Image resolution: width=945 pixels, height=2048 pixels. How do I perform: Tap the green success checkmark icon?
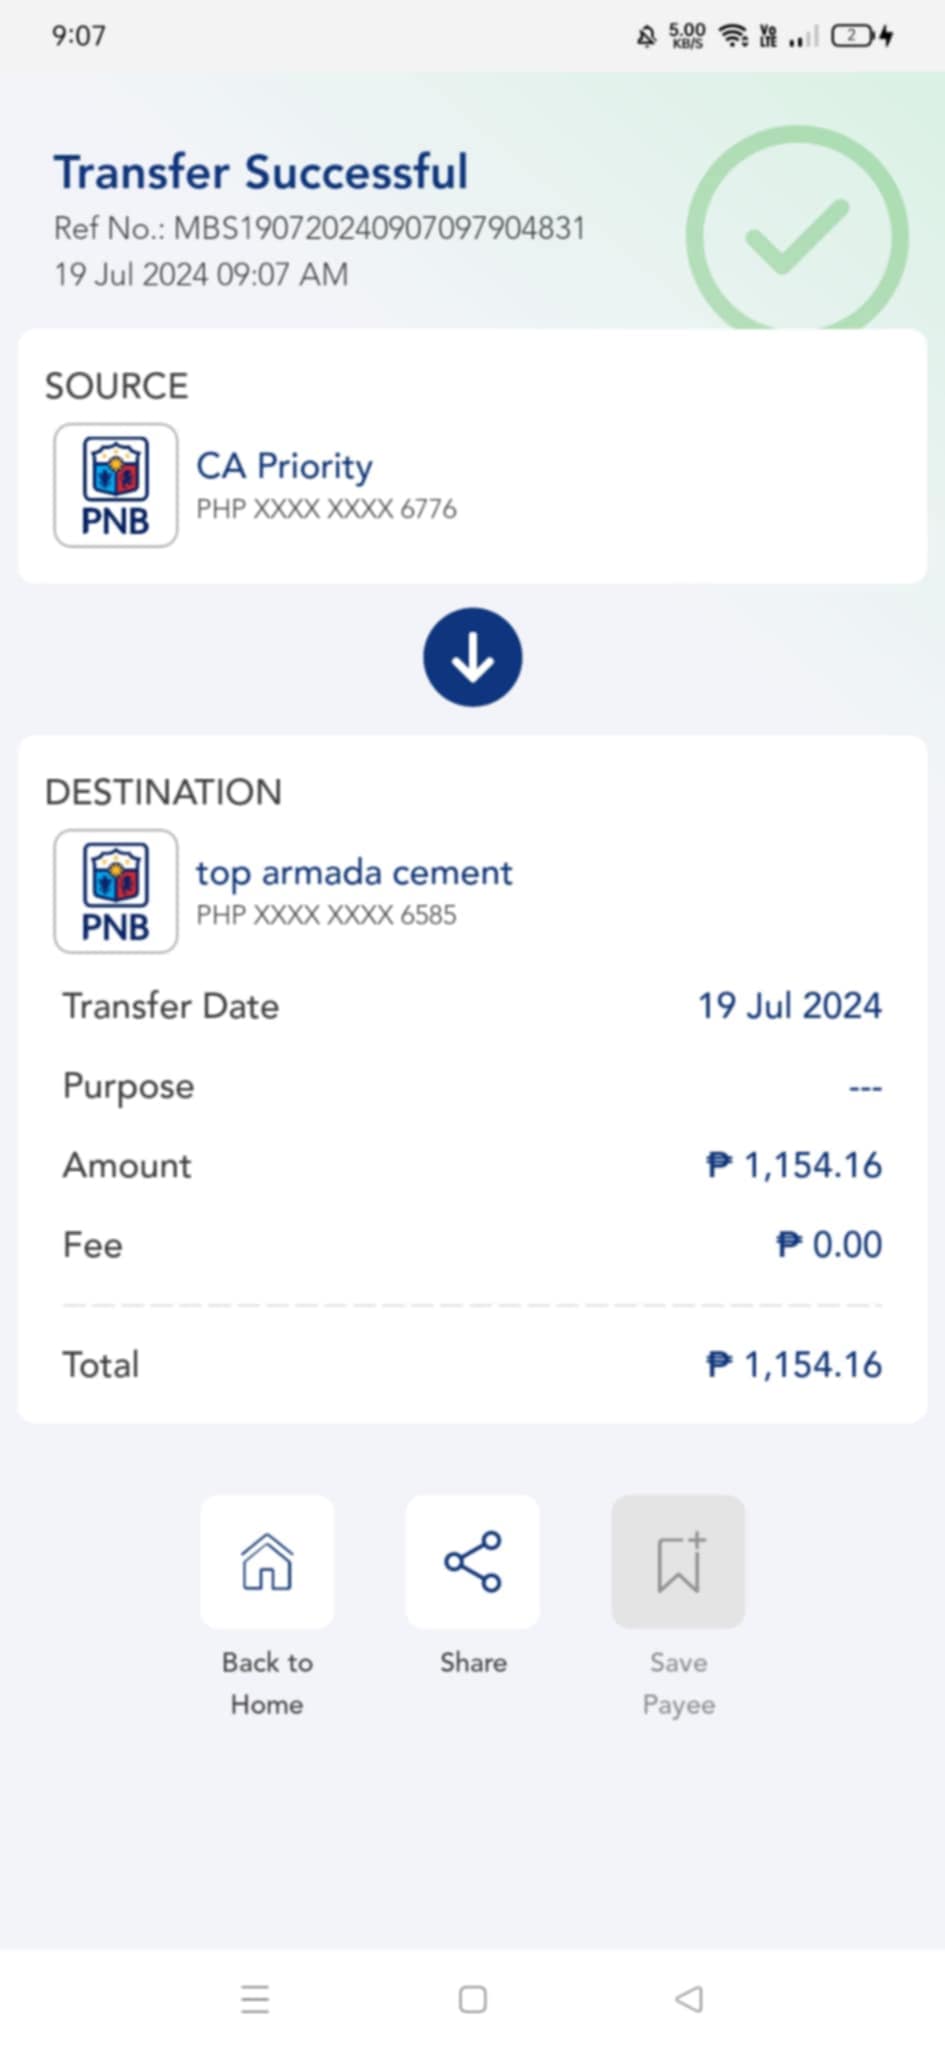pyautogui.click(x=796, y=236)
